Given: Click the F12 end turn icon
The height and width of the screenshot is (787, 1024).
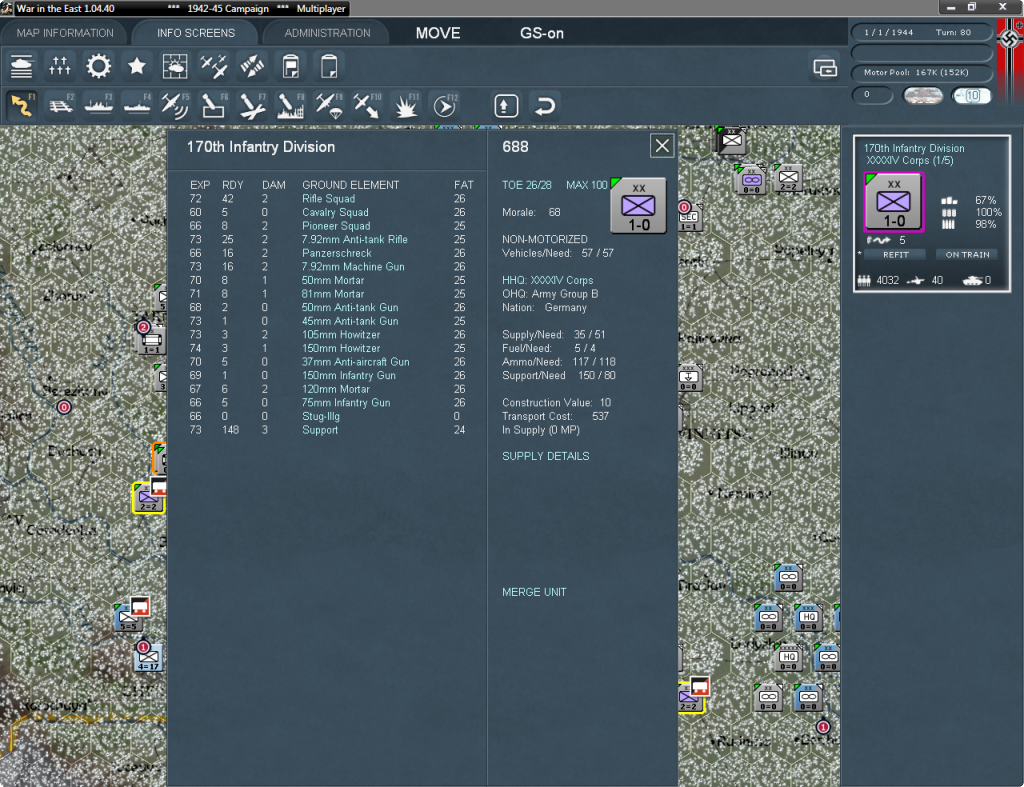Looking at the screenshot, I should coord(445,106).
